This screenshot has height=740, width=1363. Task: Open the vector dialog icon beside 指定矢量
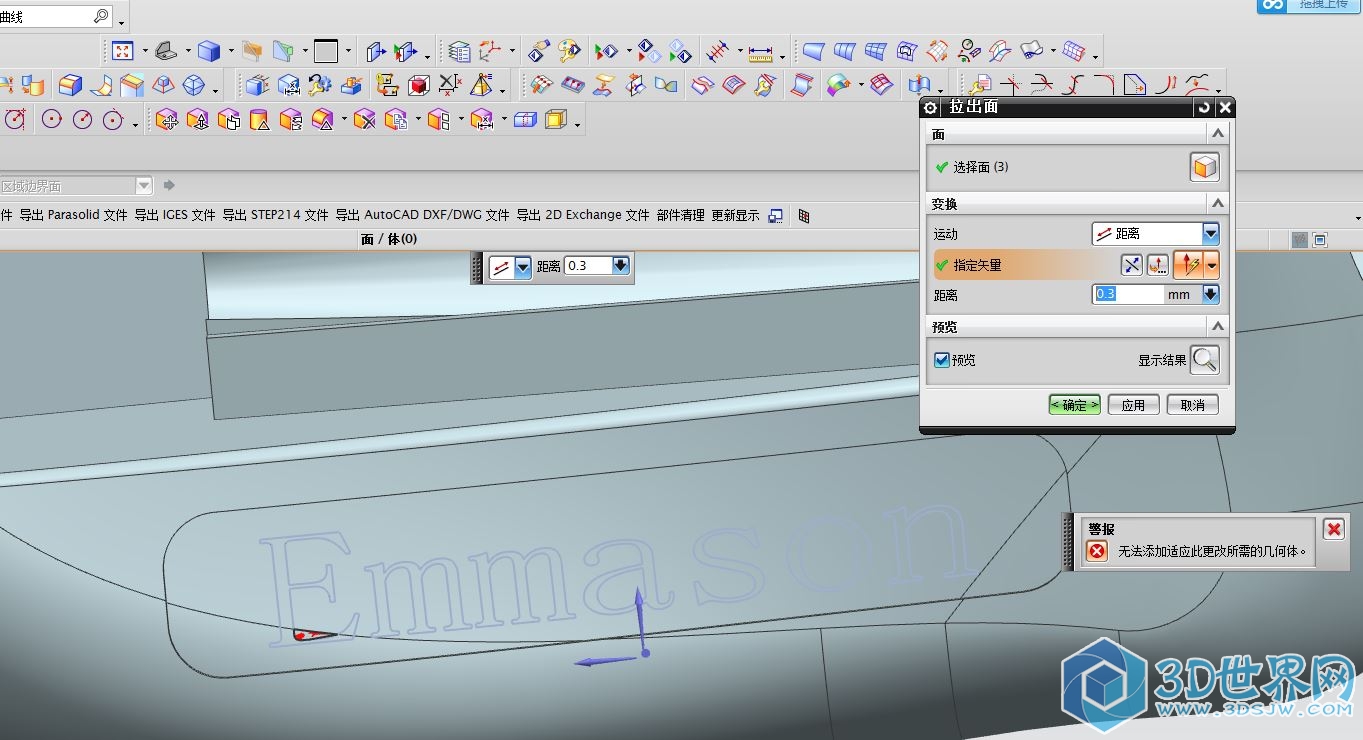pos(1158,265)
